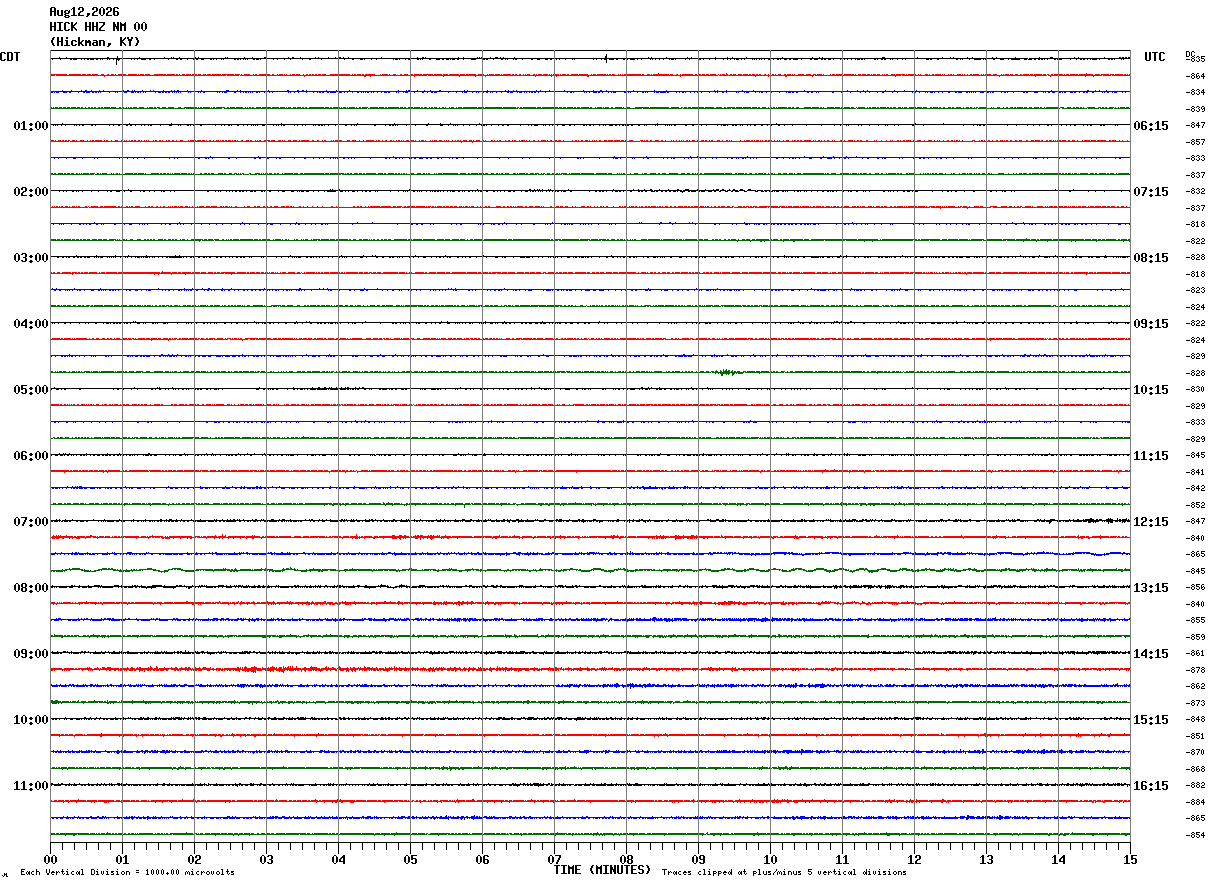Click the HICK HHZ NM 00 station label
The height and width of the screenshot is (886, 1210).
click(x=98, y=27)
